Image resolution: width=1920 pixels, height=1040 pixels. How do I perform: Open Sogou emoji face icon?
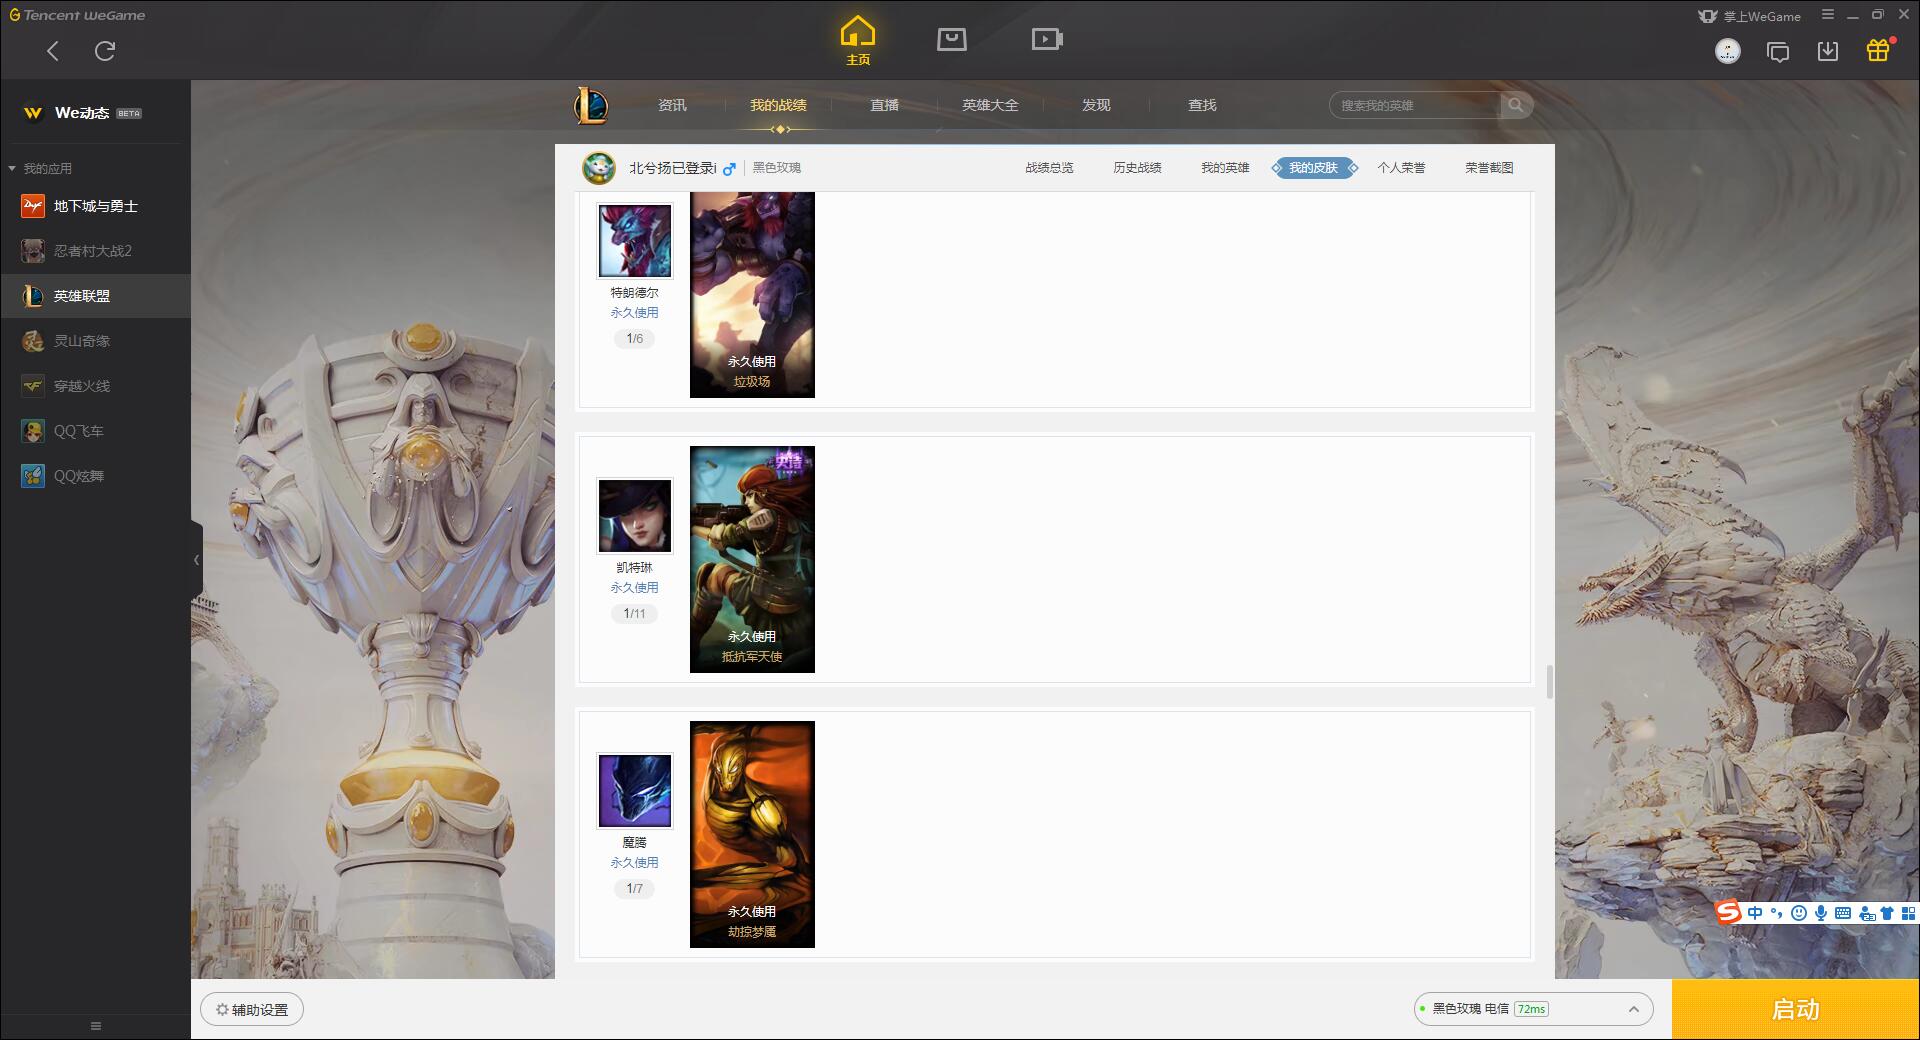(x=1799, y=913)
